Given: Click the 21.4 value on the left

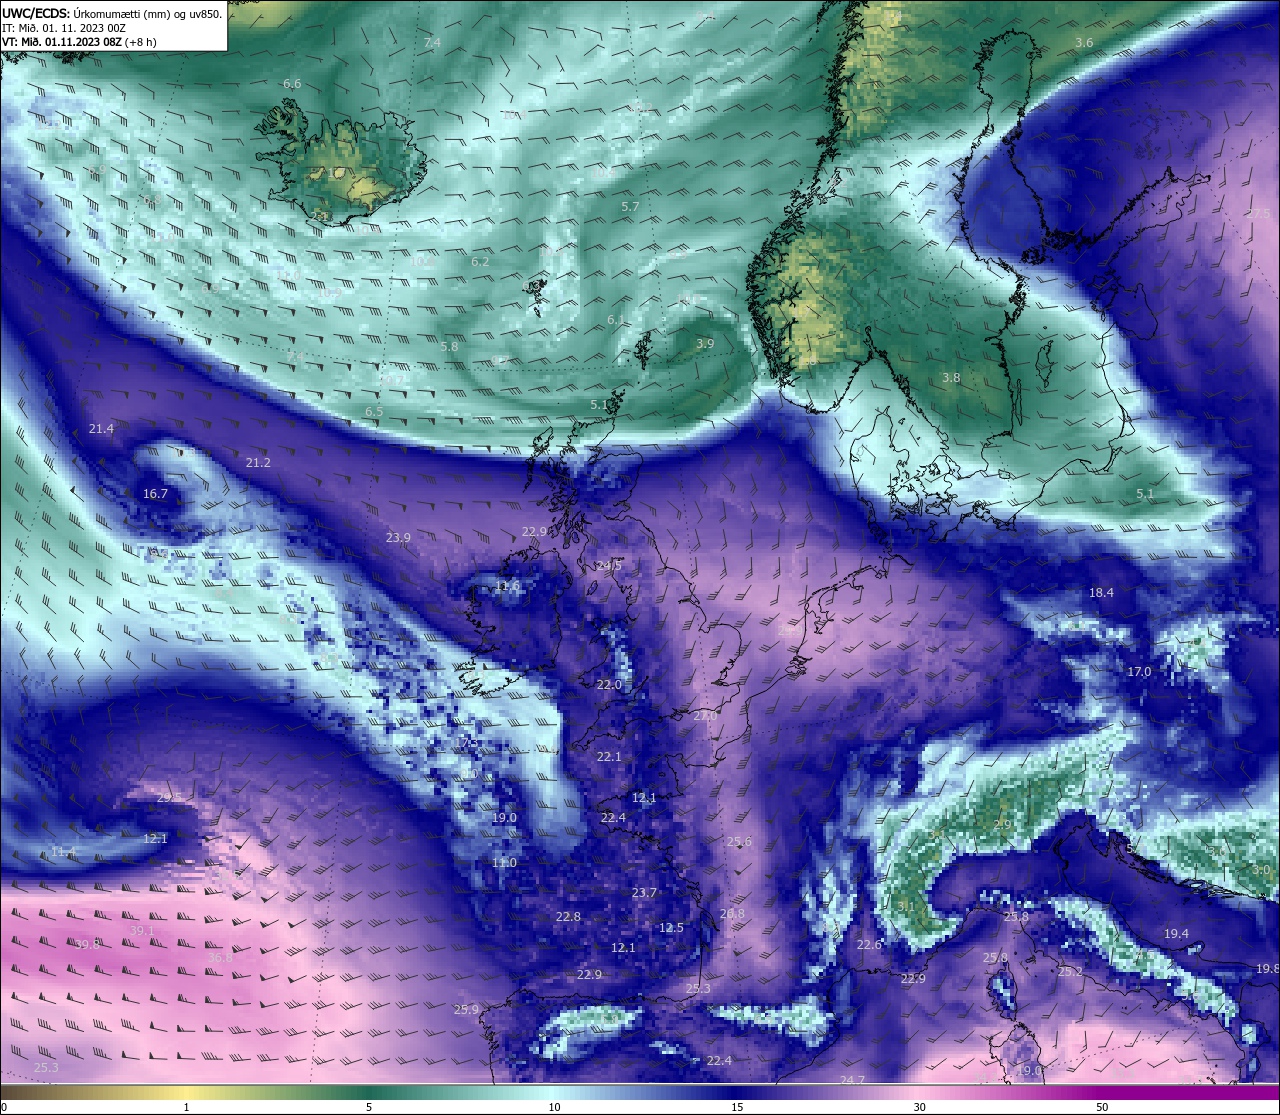Looking at the screenshot, I should [101, 429].
